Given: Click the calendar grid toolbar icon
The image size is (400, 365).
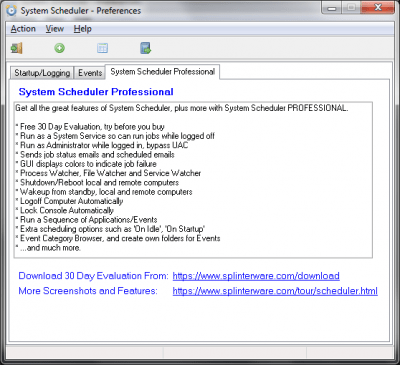Looking at the screenshot, I should coord(102,48).
